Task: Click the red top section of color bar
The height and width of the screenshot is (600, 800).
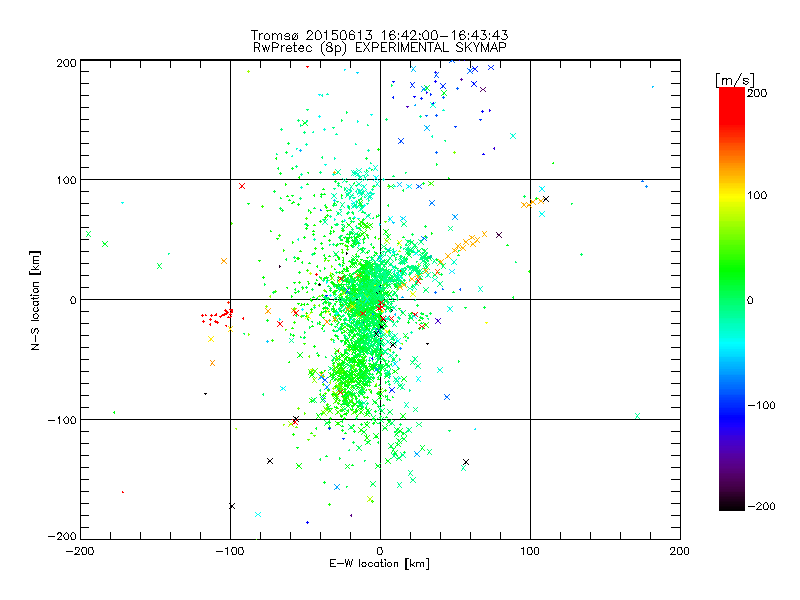Action: click(x=732, y=107)
